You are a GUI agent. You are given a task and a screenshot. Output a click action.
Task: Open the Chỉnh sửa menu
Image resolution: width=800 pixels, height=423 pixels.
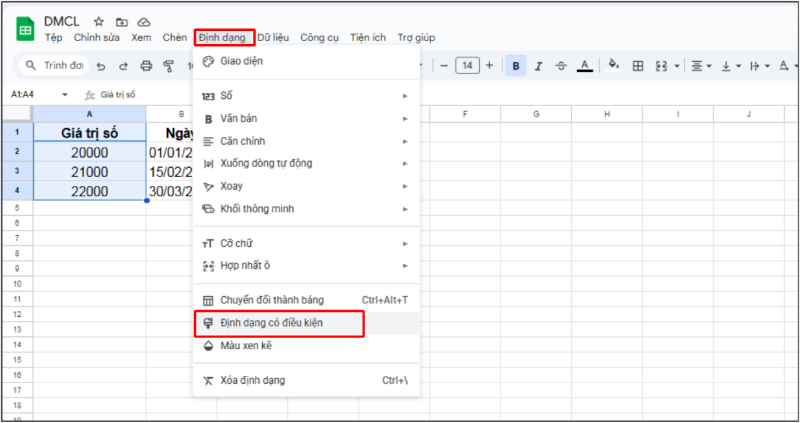coord(97,38)
